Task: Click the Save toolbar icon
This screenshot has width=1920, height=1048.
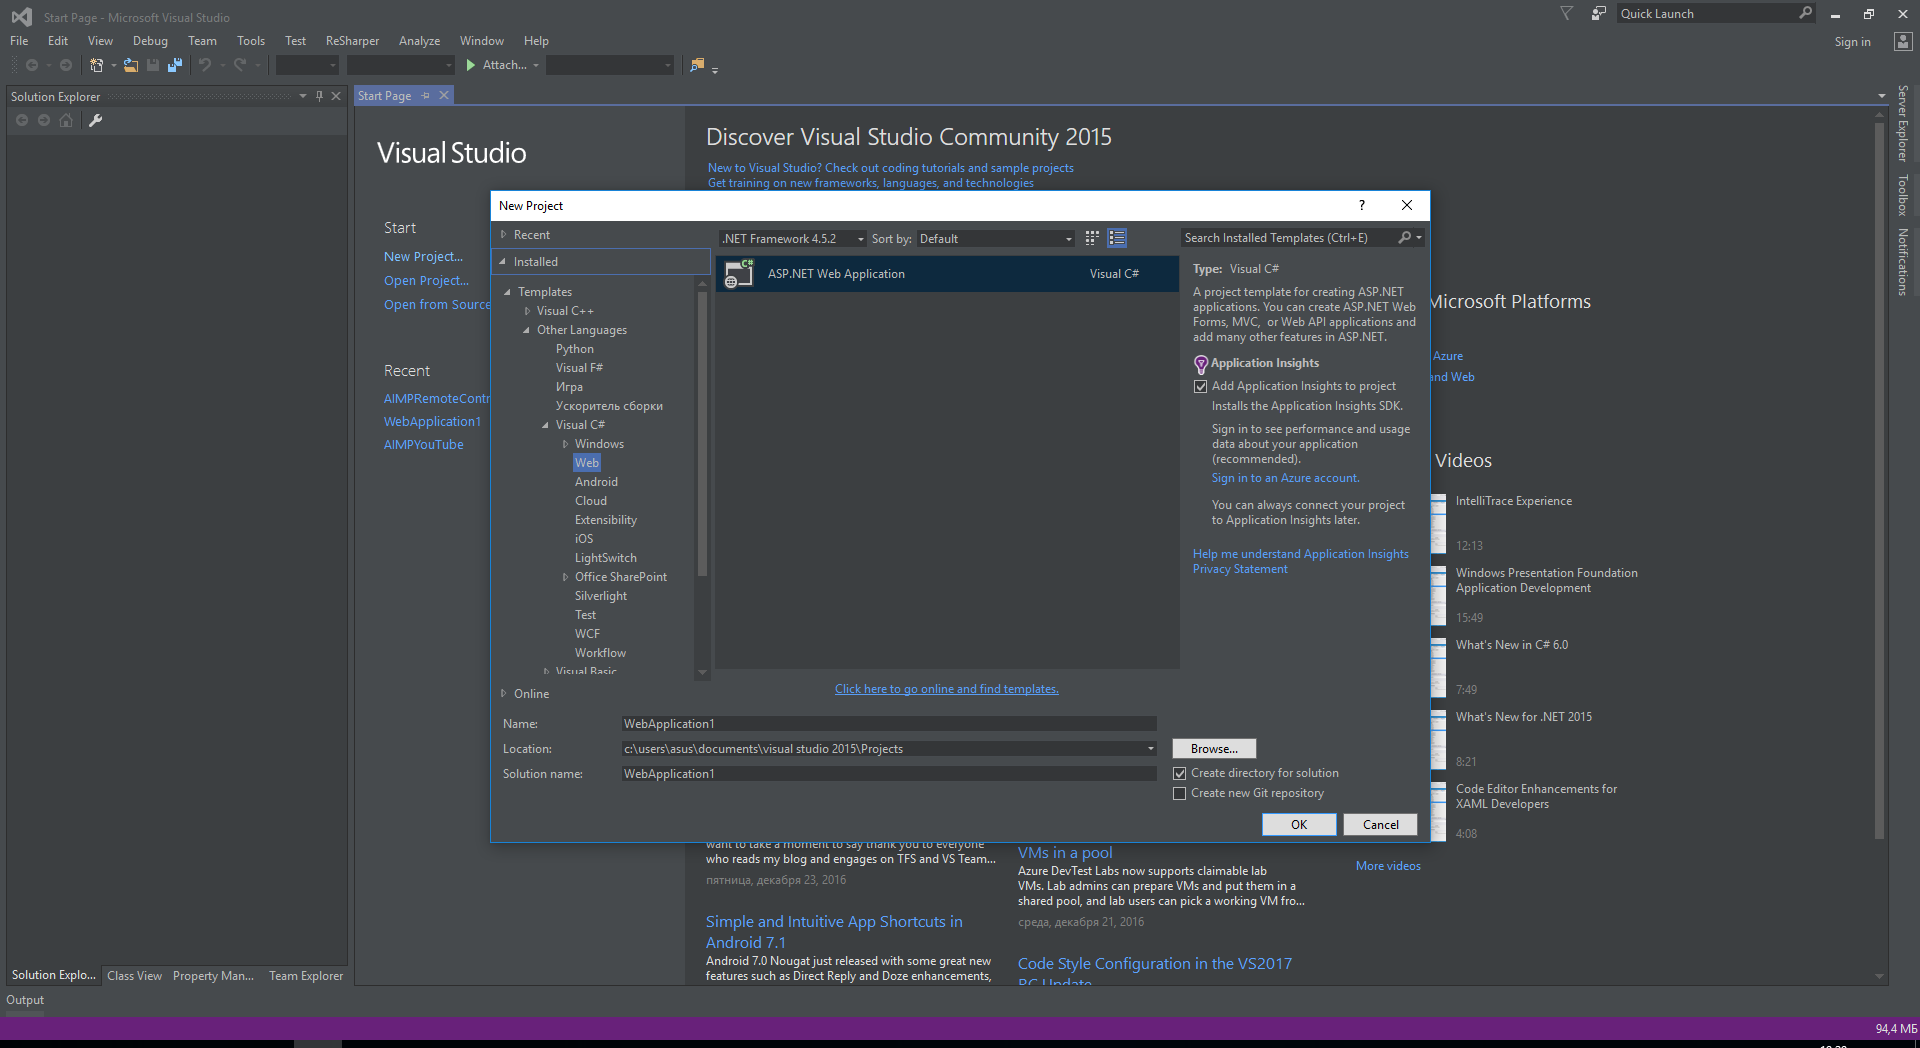Action: pos(153,65)
